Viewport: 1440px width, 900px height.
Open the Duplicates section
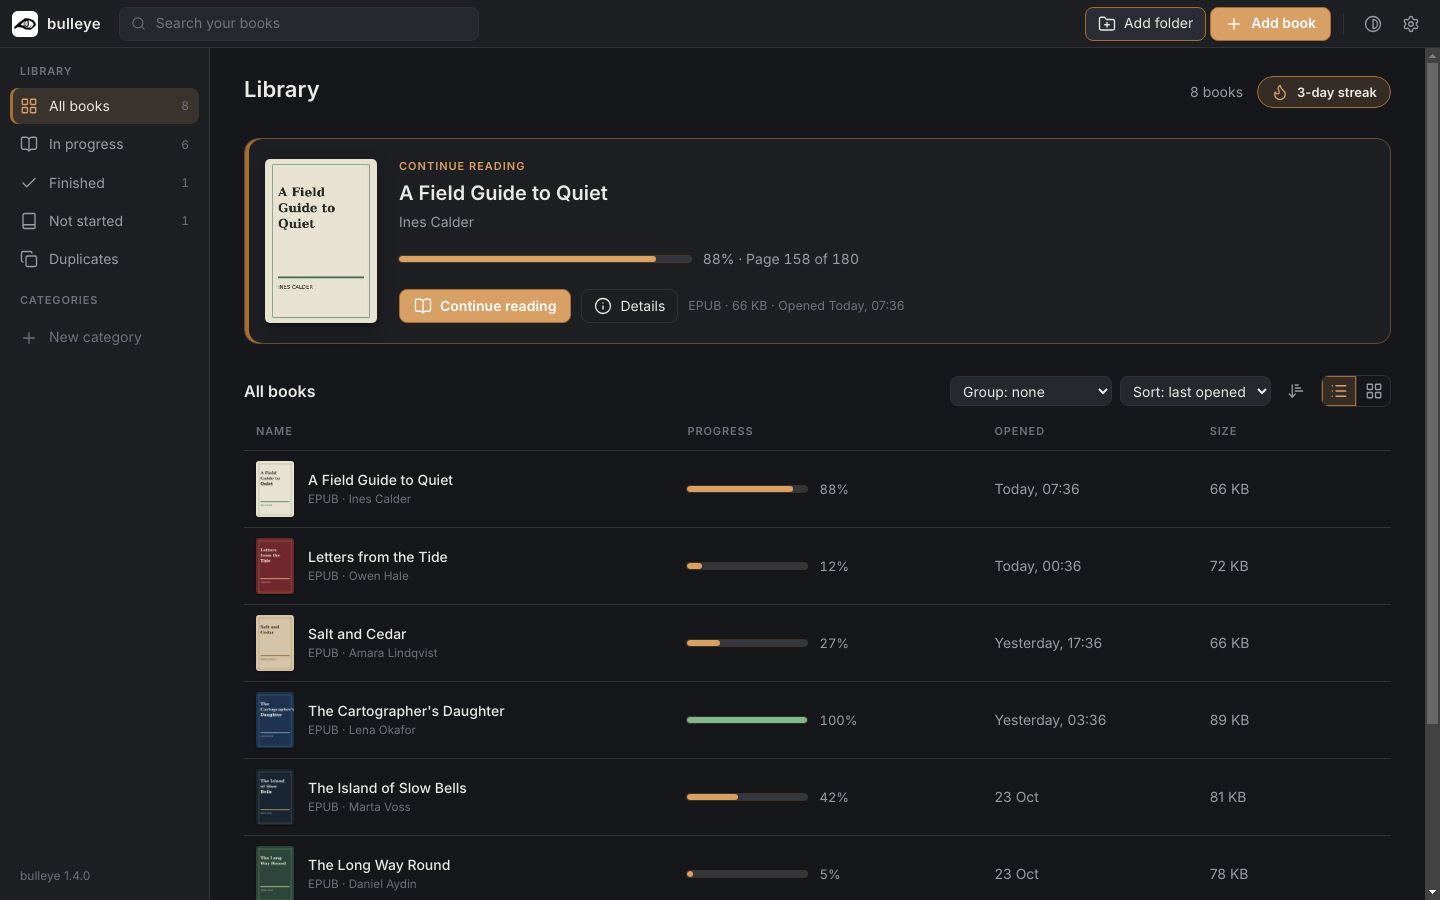click(104, 259)
